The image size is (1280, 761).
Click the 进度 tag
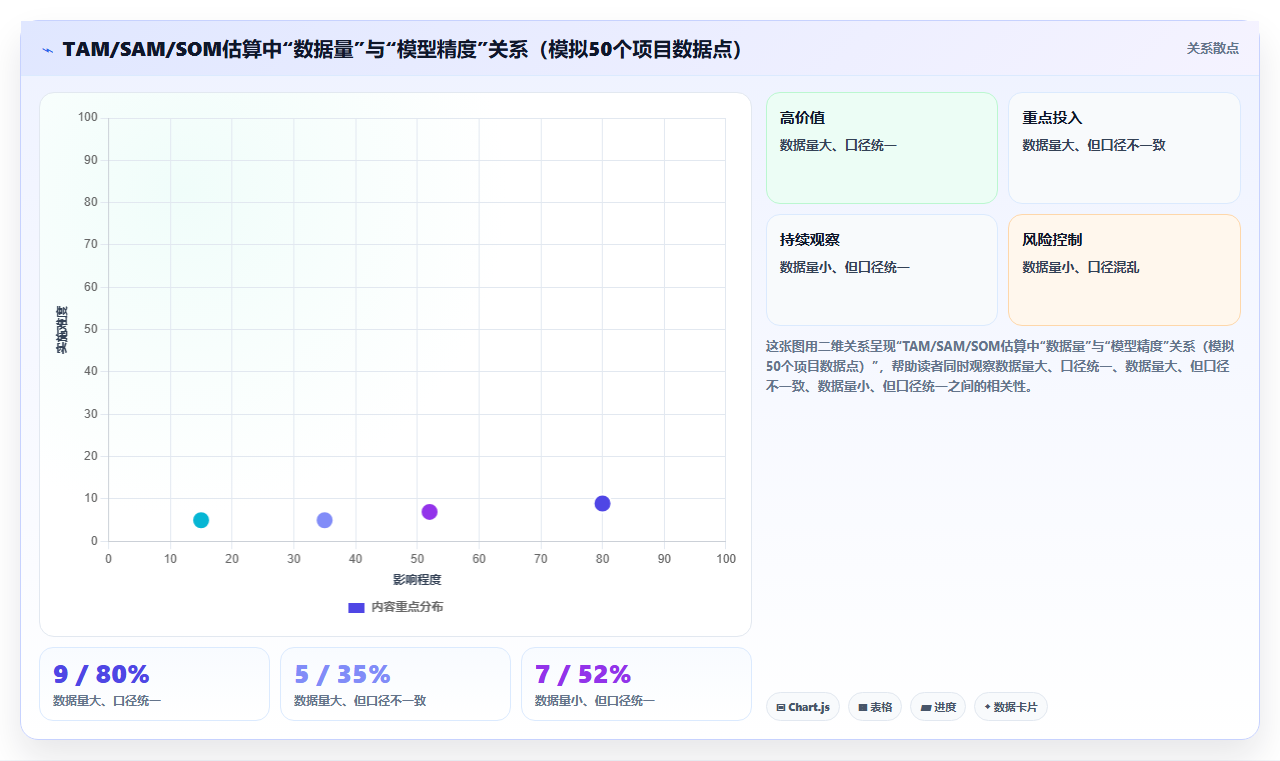(938, 707)
